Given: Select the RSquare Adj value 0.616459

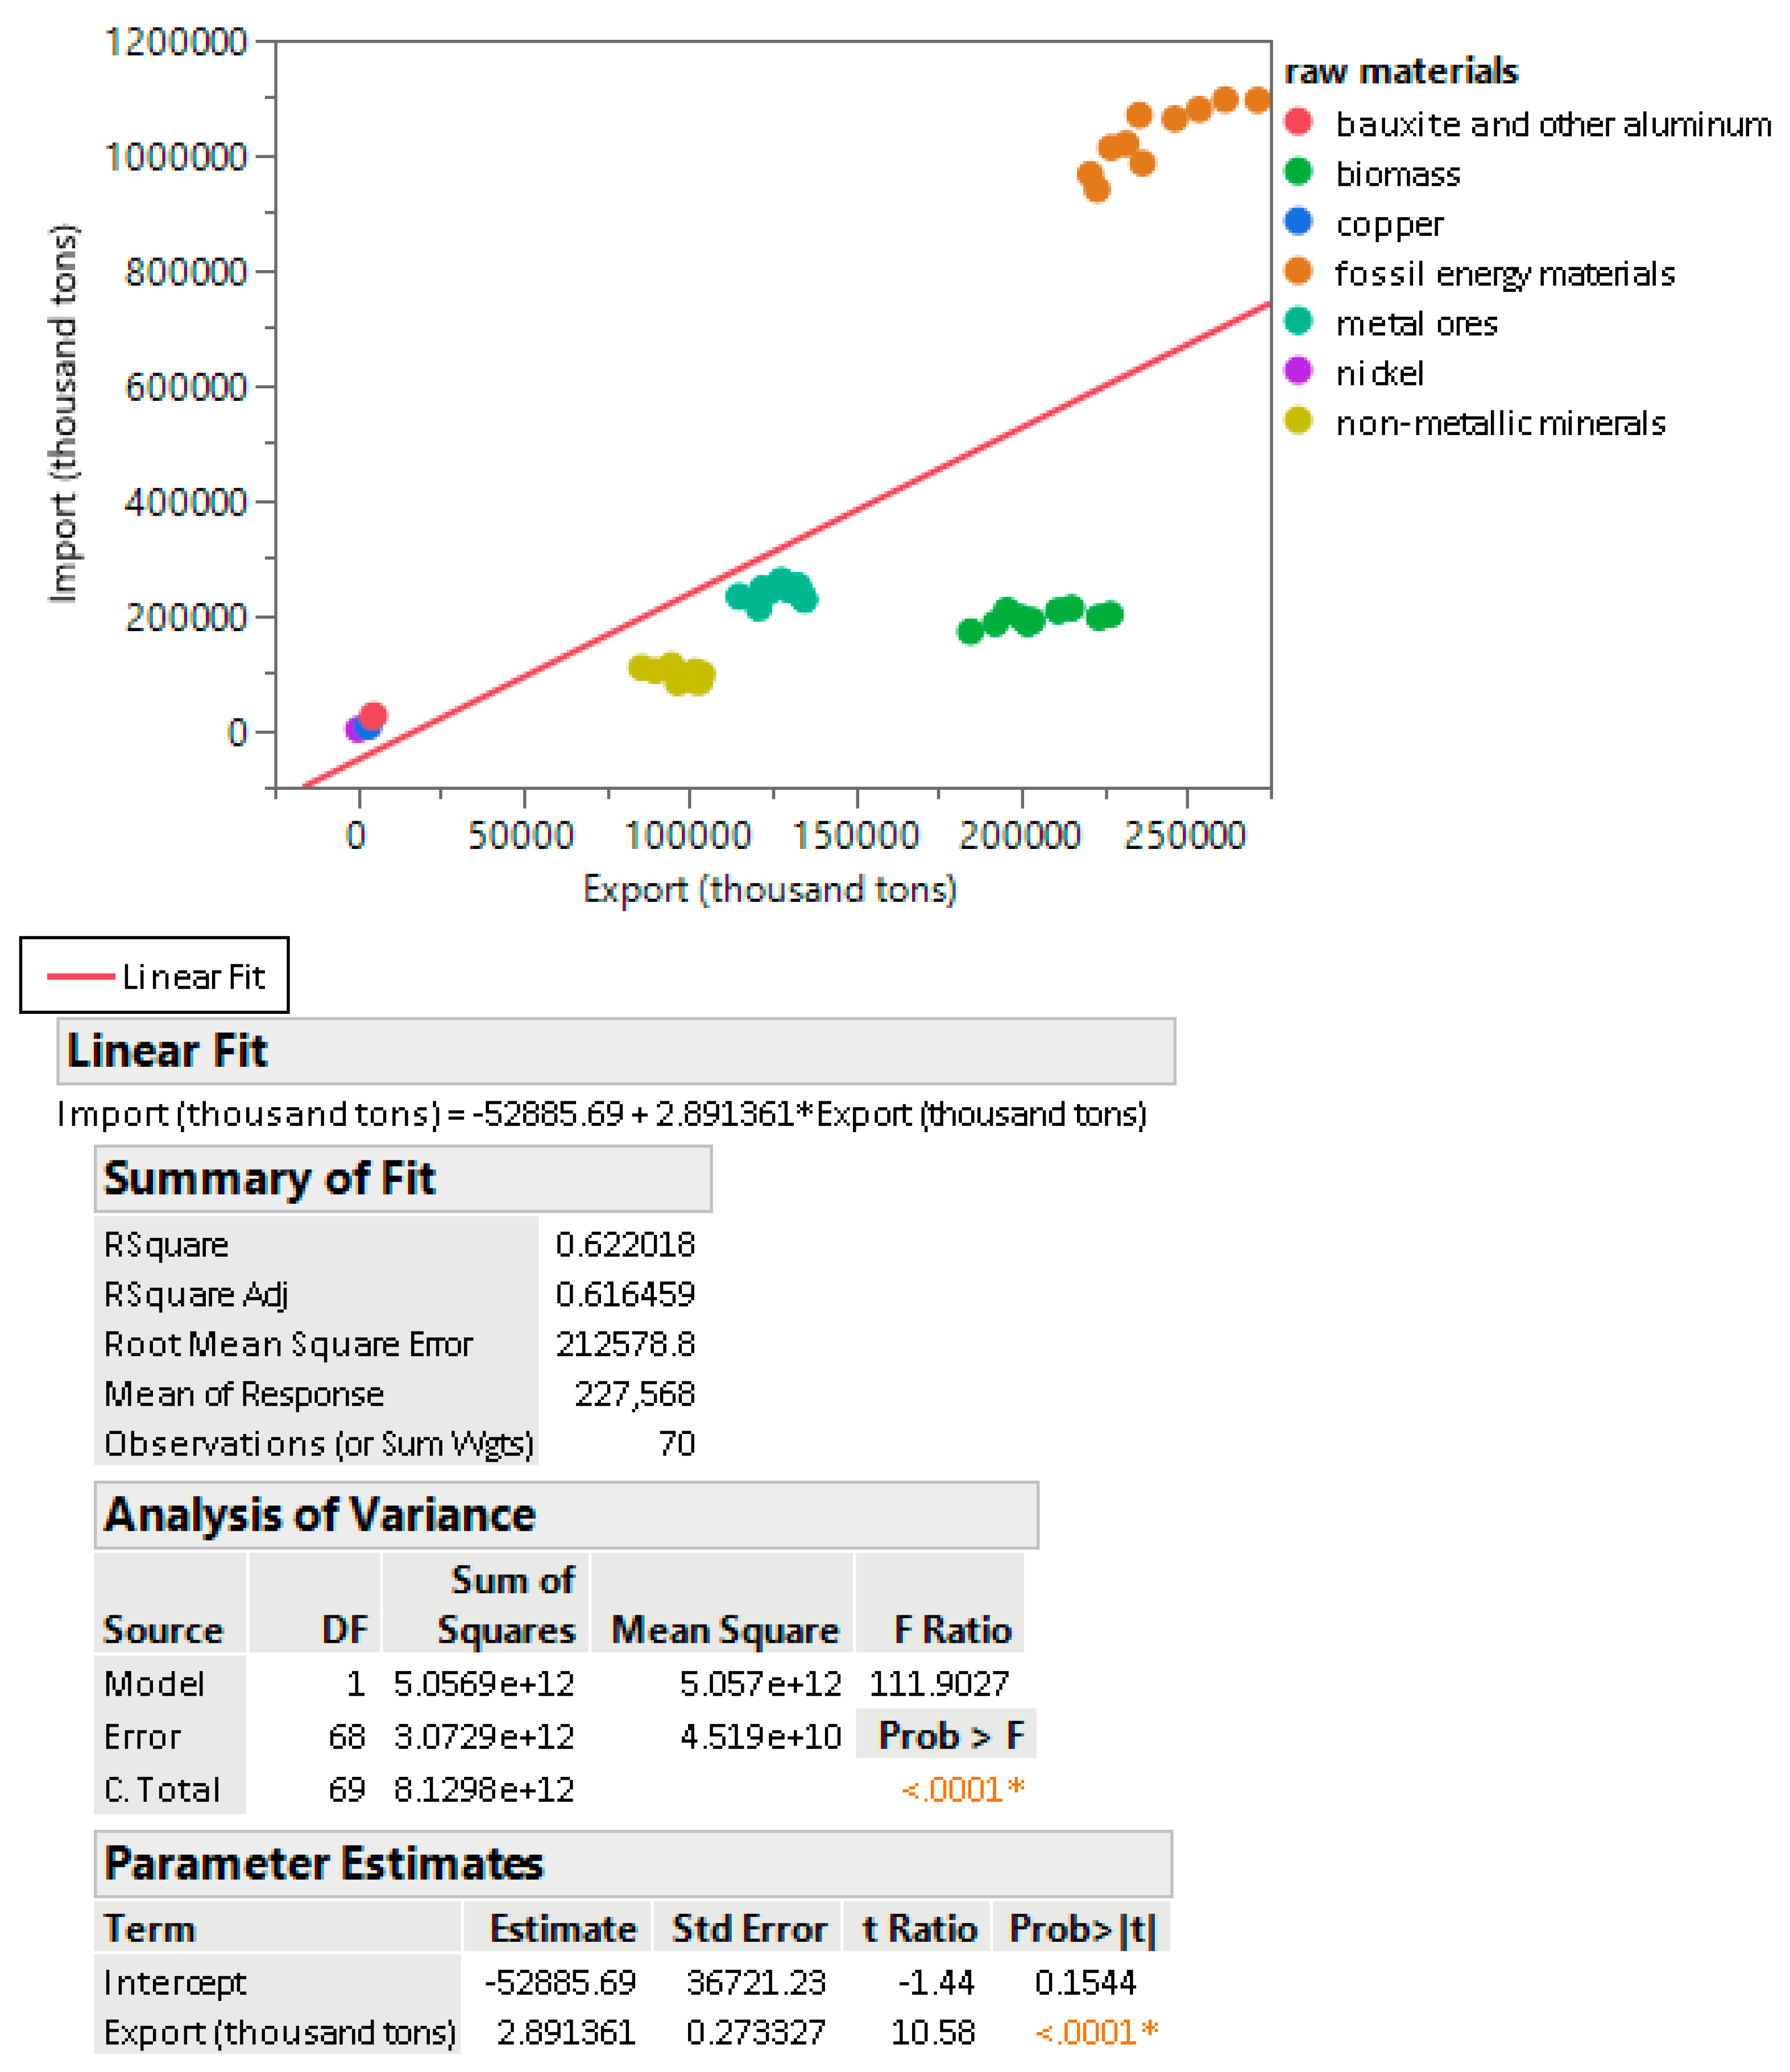Looking at the screenshot, I should pos(625,1295).
